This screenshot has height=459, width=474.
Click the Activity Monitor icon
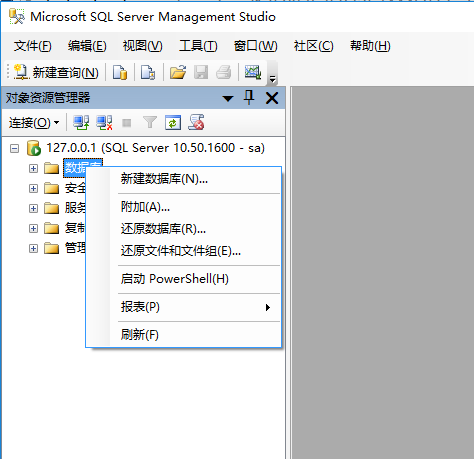click(x=253, y=72)
